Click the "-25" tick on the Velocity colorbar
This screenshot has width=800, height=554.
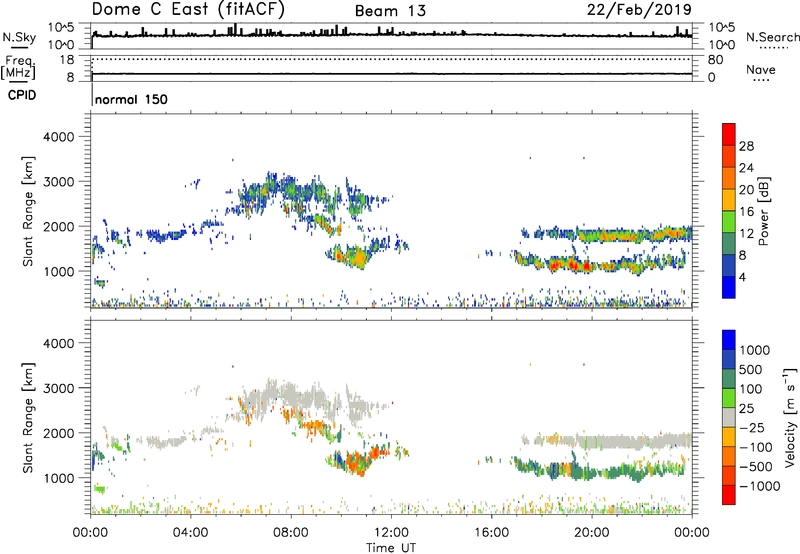point(752,427)
